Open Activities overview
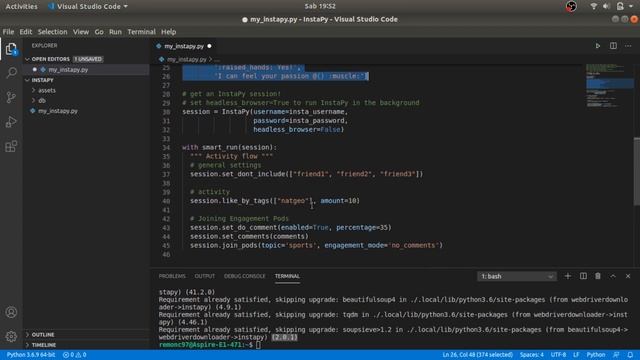 (21, 6)
